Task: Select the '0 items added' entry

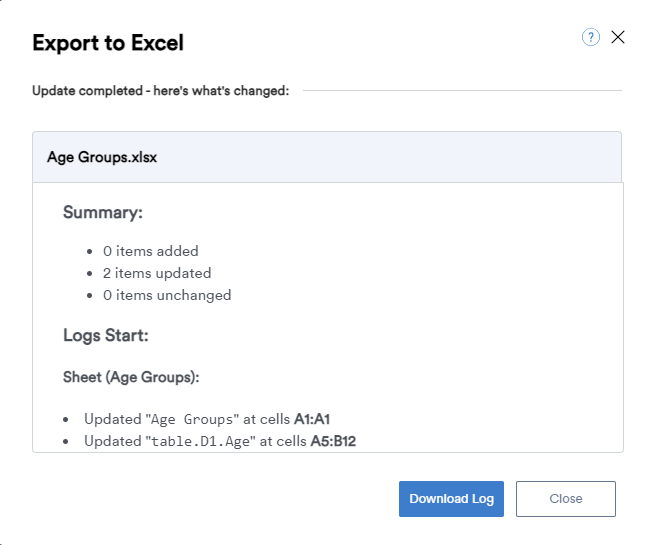Action: [x=150, y=251]
